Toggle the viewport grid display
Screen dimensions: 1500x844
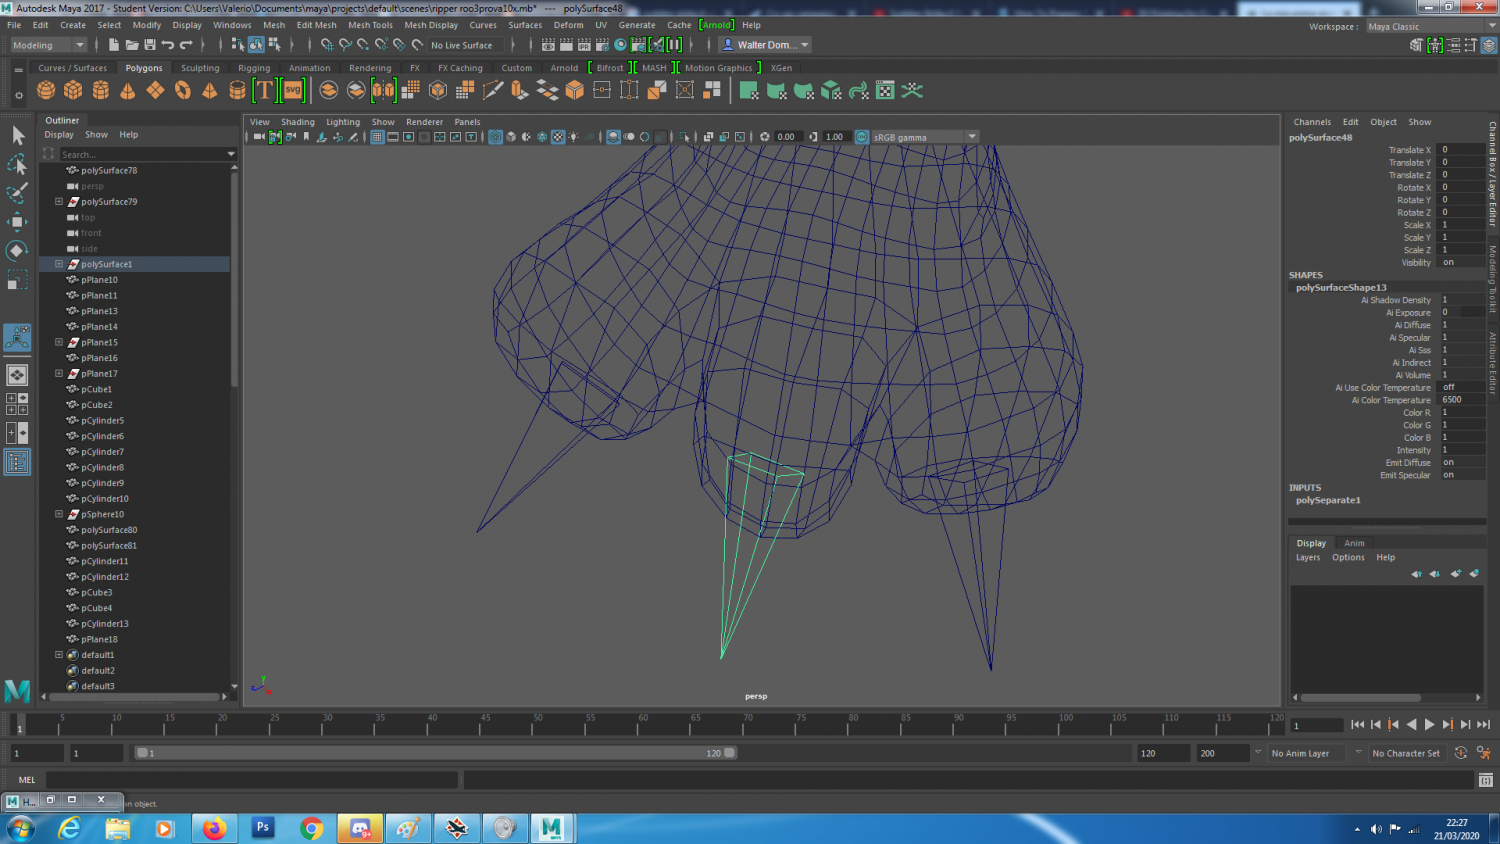[377, 137]
